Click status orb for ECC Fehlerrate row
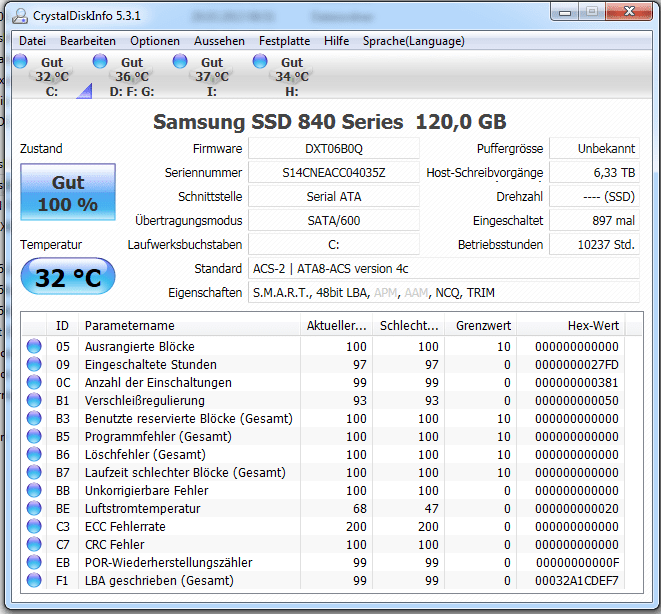The width and height of the screenshot is (661, 614). (x=35, y=527)
